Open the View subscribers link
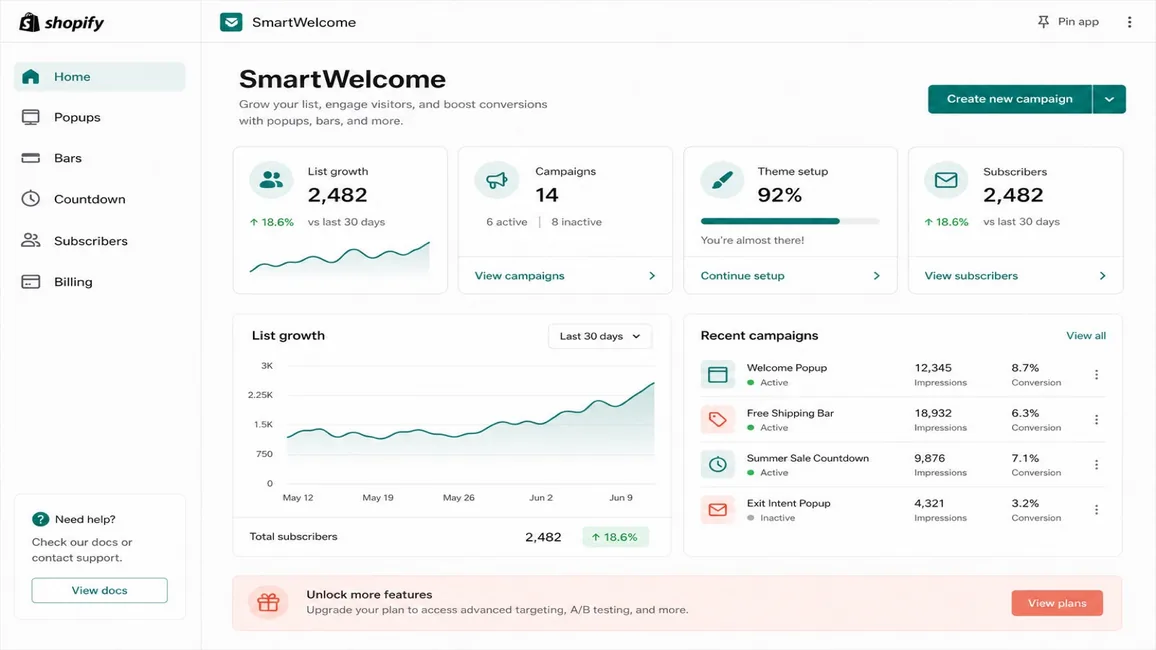This screenshot has width=1156, height=650. 971,276
